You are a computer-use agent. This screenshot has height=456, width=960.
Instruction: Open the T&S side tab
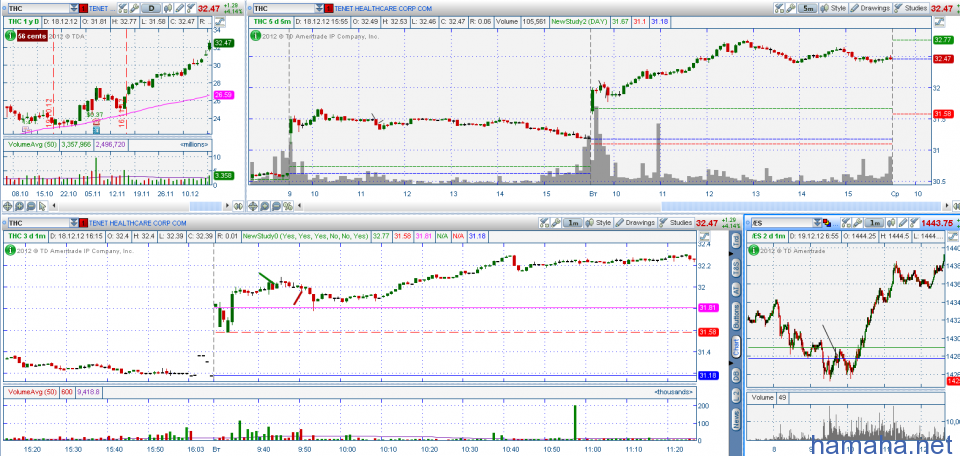(736, 266)
